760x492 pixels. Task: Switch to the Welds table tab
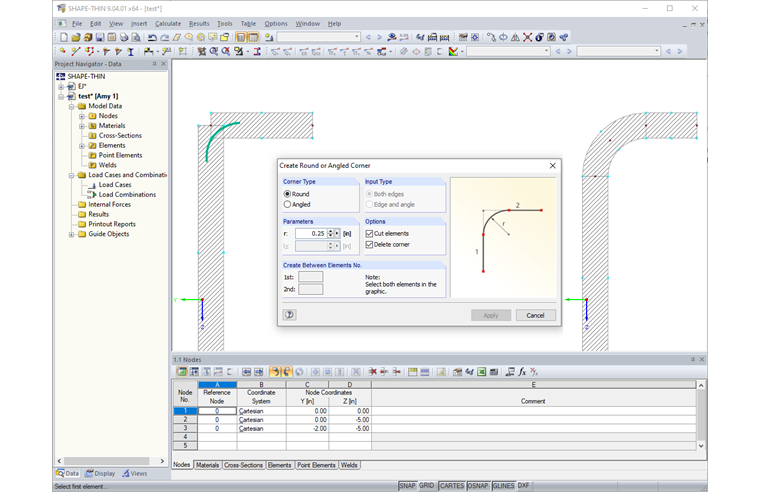coord(349,465)
